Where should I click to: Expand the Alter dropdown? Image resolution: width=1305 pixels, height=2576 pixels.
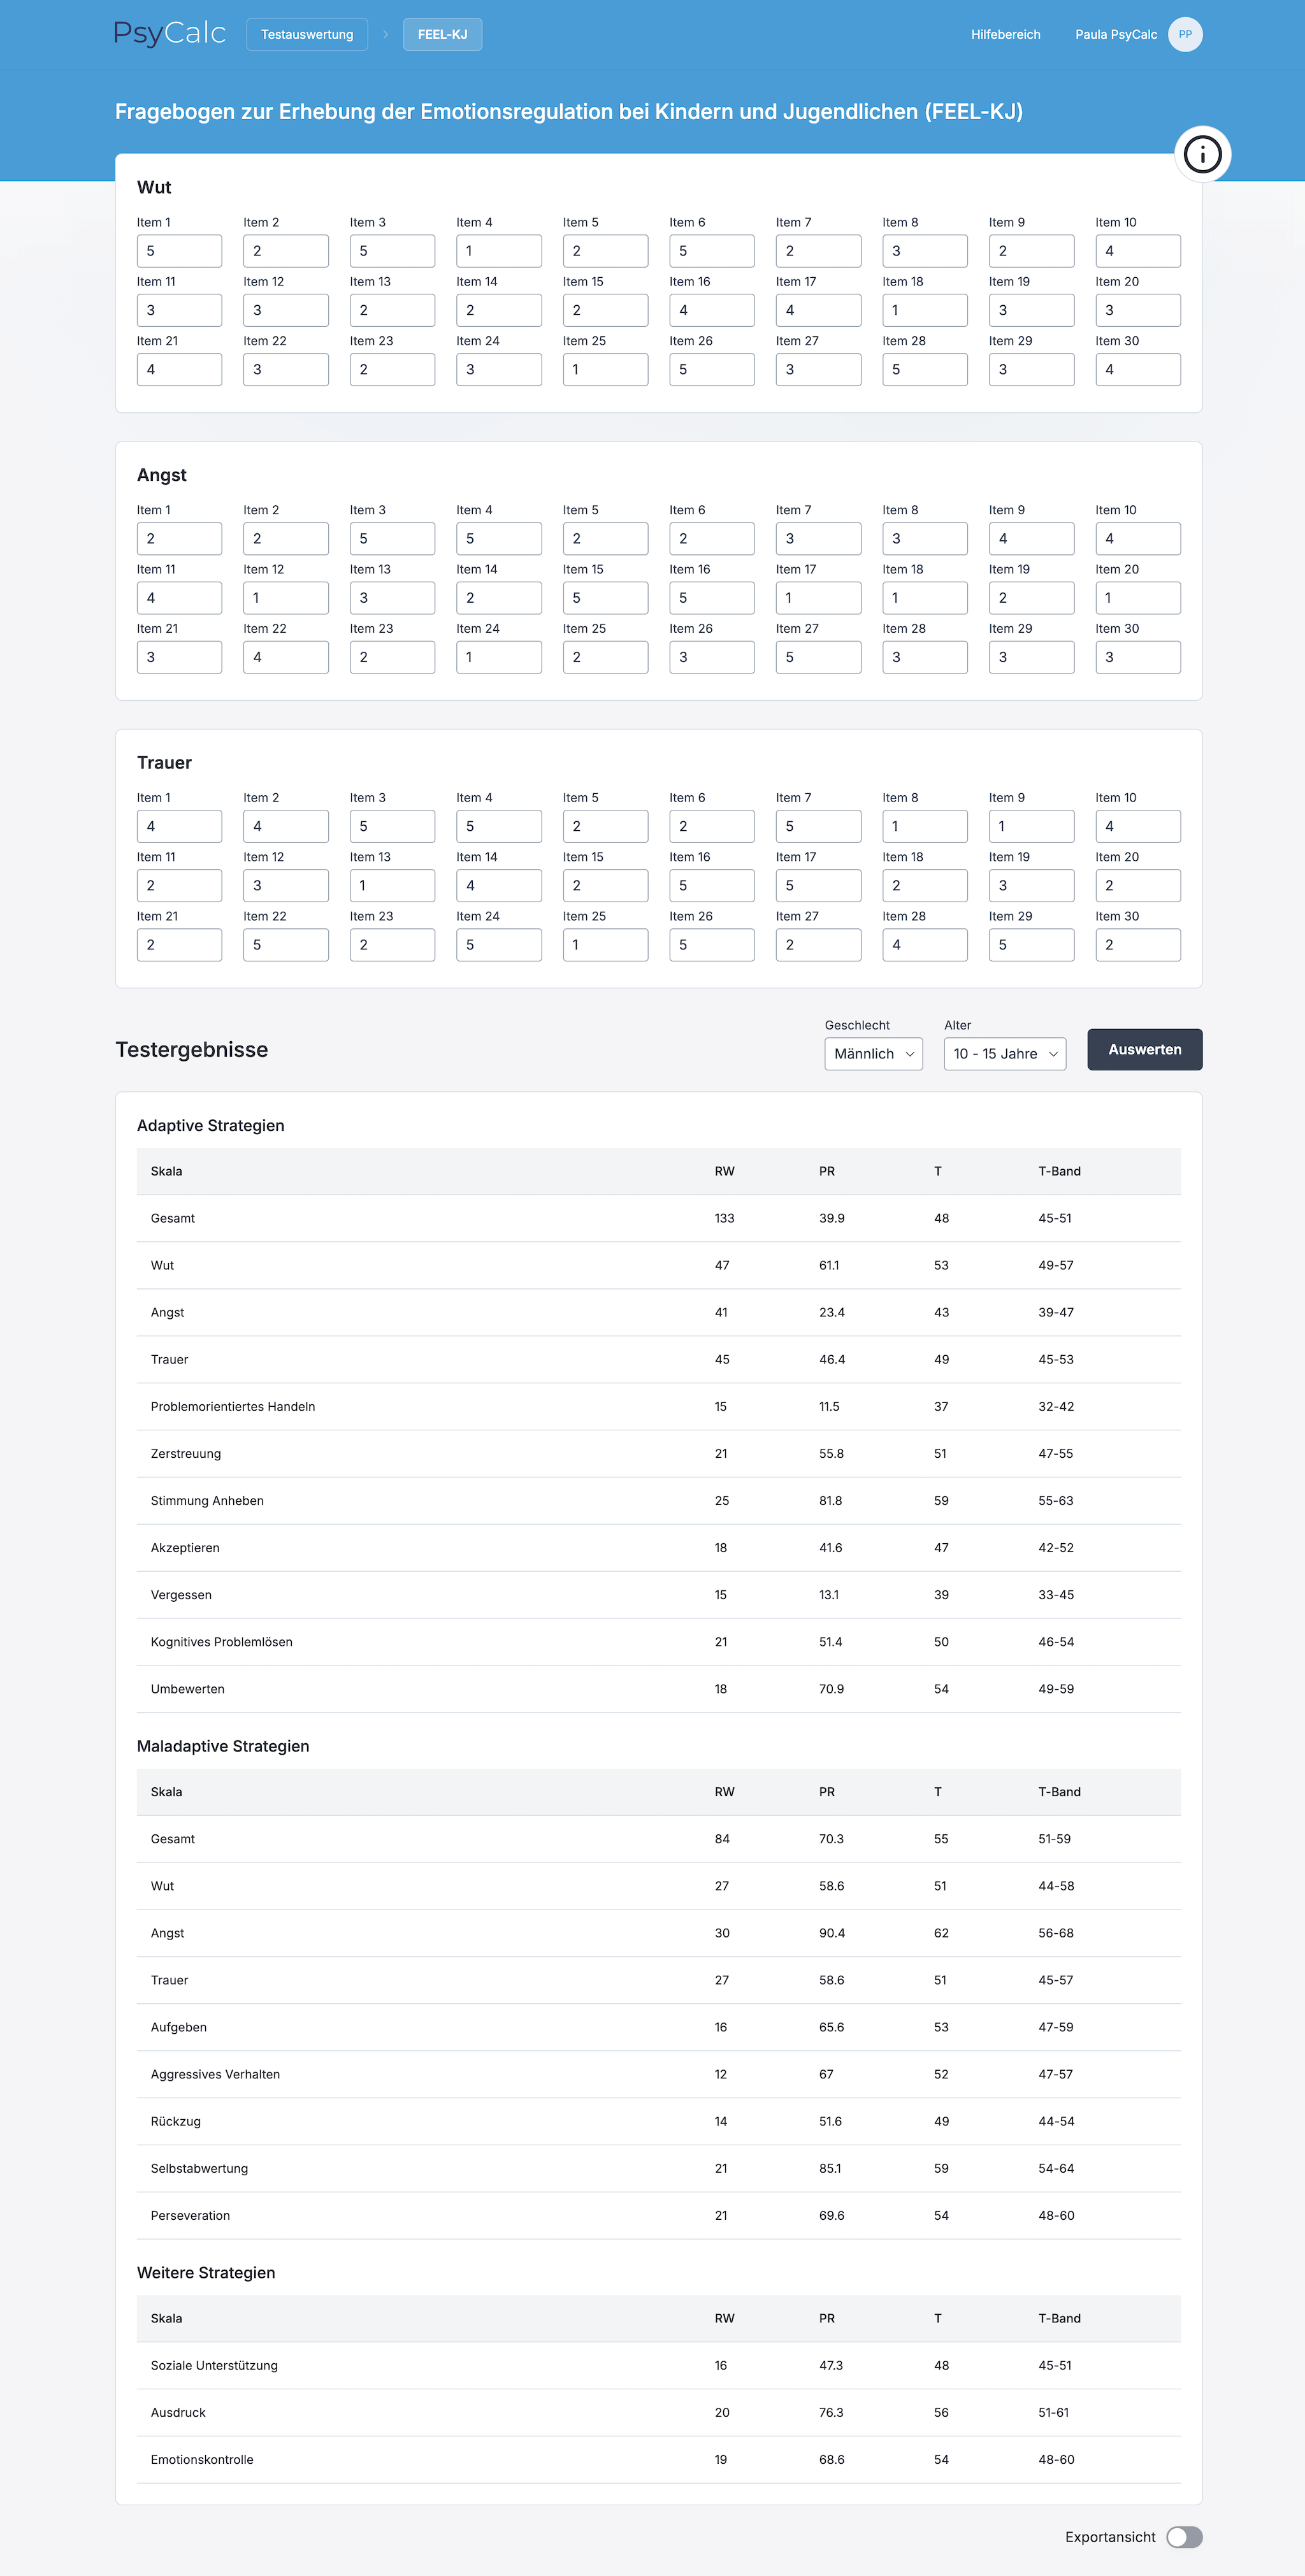[x=1004, y=1053]
